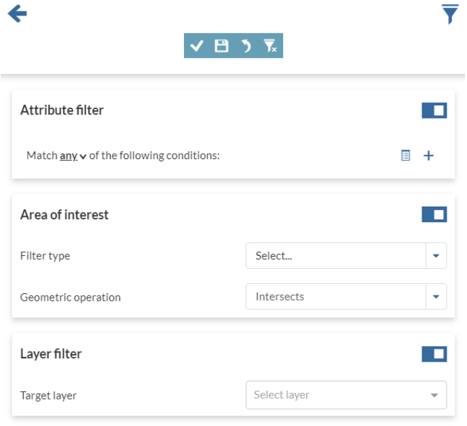Expand the Geometric operation dropdown arrow
Image resolution: width=467 pixels, height=426 pixels.
point(436,296)
